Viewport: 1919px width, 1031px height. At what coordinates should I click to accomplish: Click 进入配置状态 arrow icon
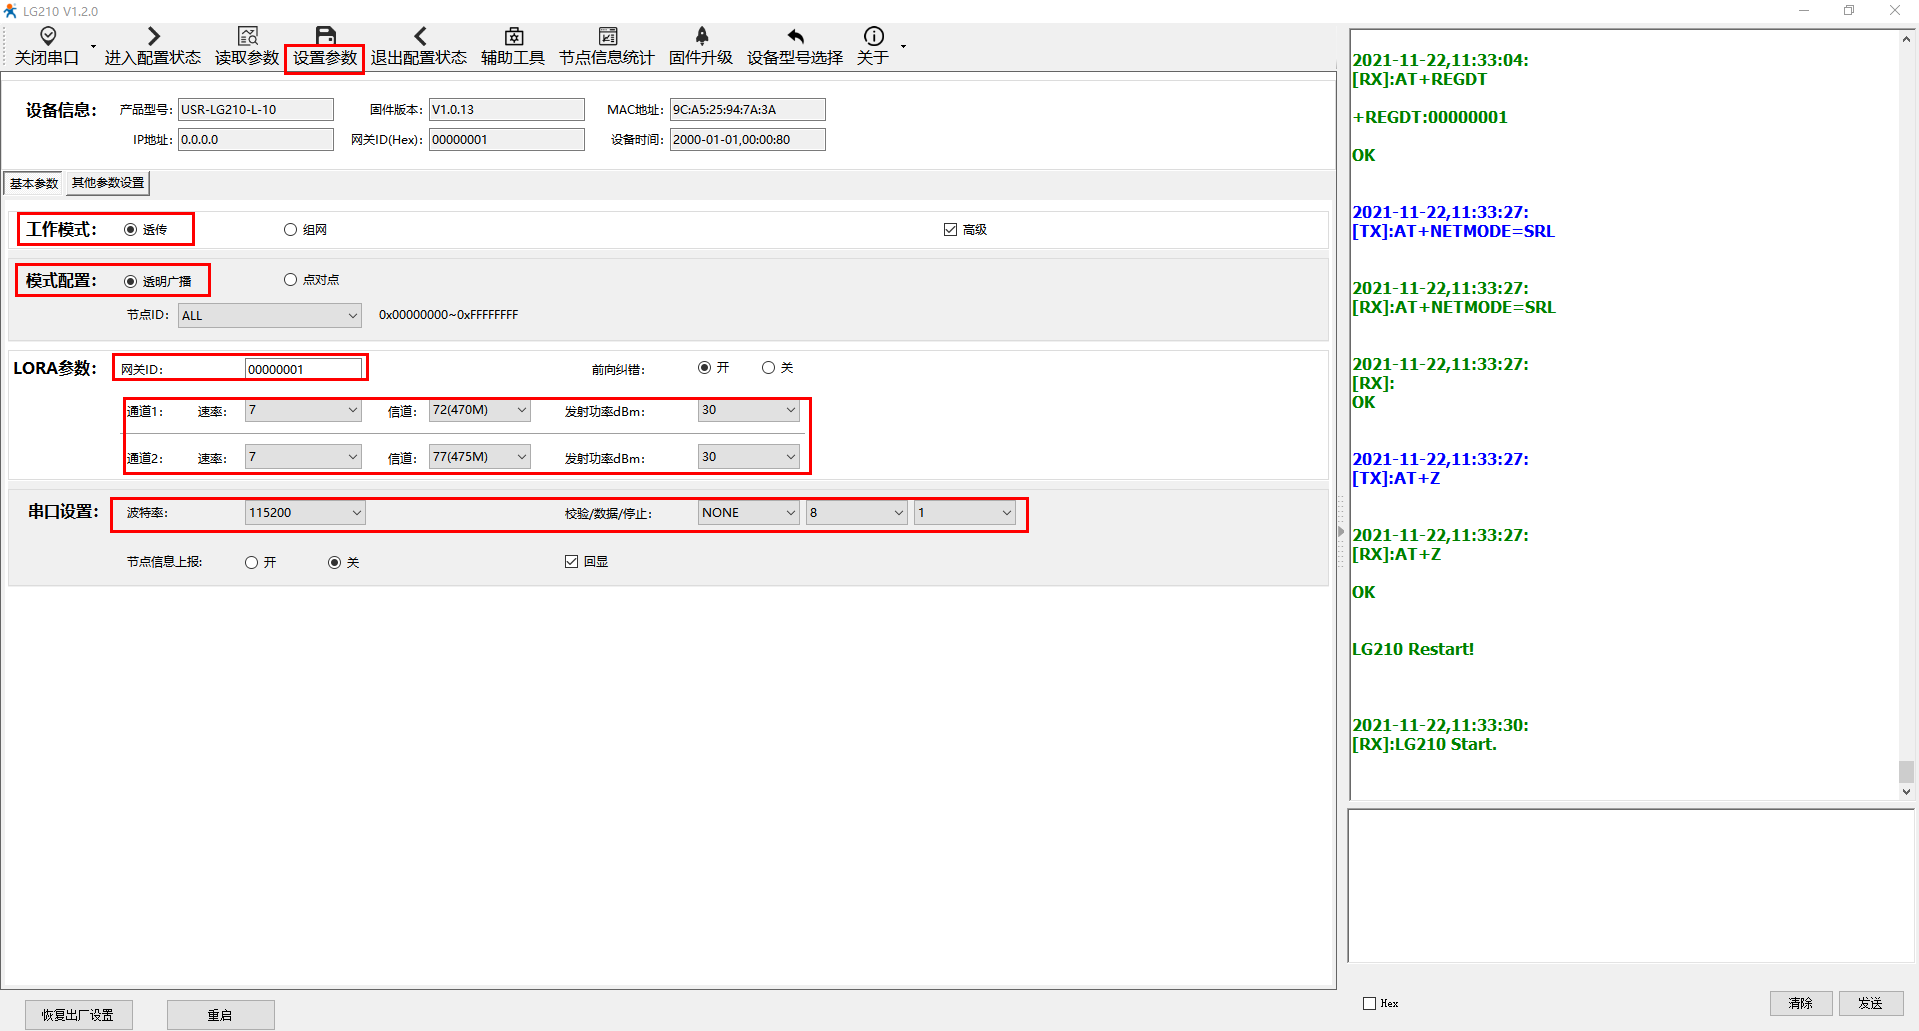[153, 37]
